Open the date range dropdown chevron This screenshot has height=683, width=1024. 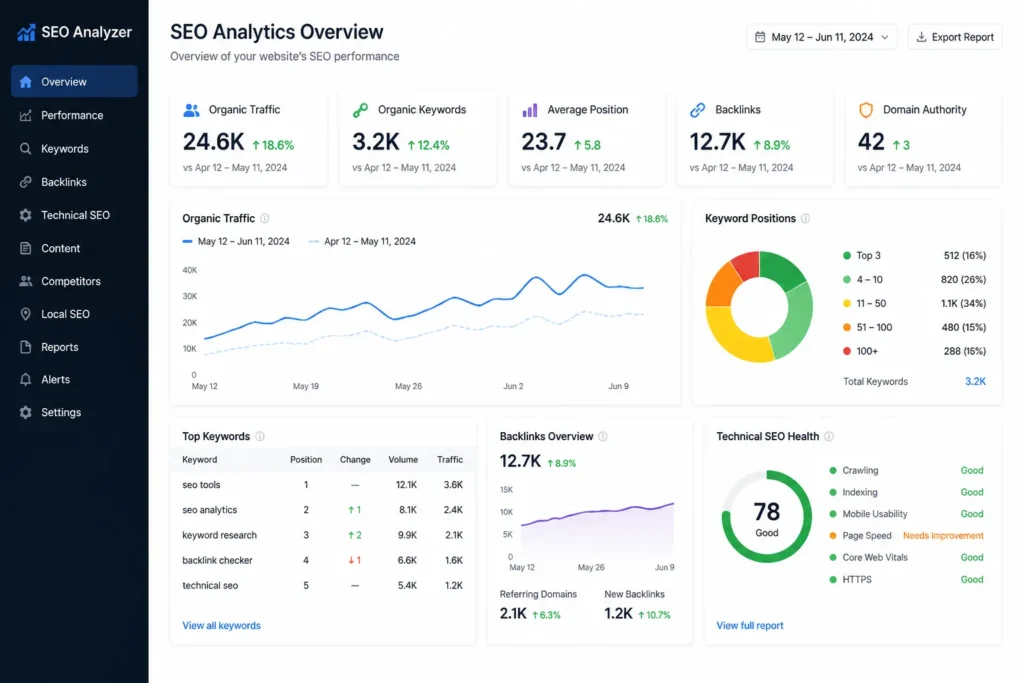pyautogui.click(x=885, y=37)
